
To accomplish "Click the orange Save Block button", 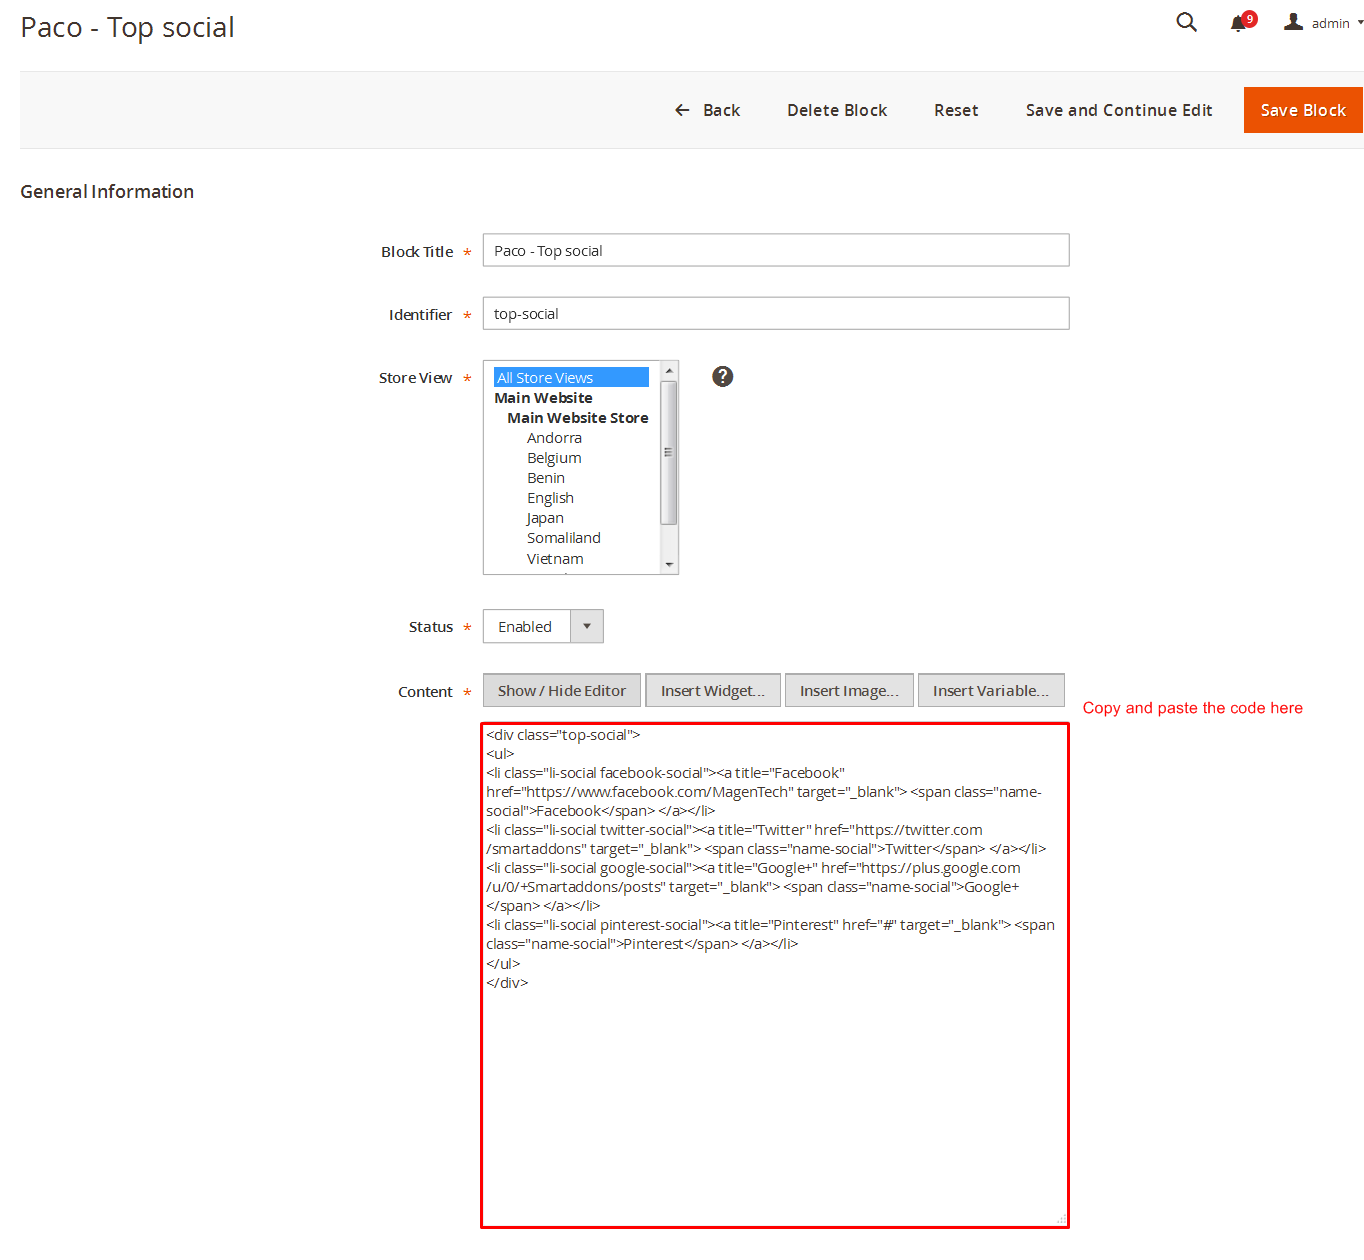I will (1302, 110).
